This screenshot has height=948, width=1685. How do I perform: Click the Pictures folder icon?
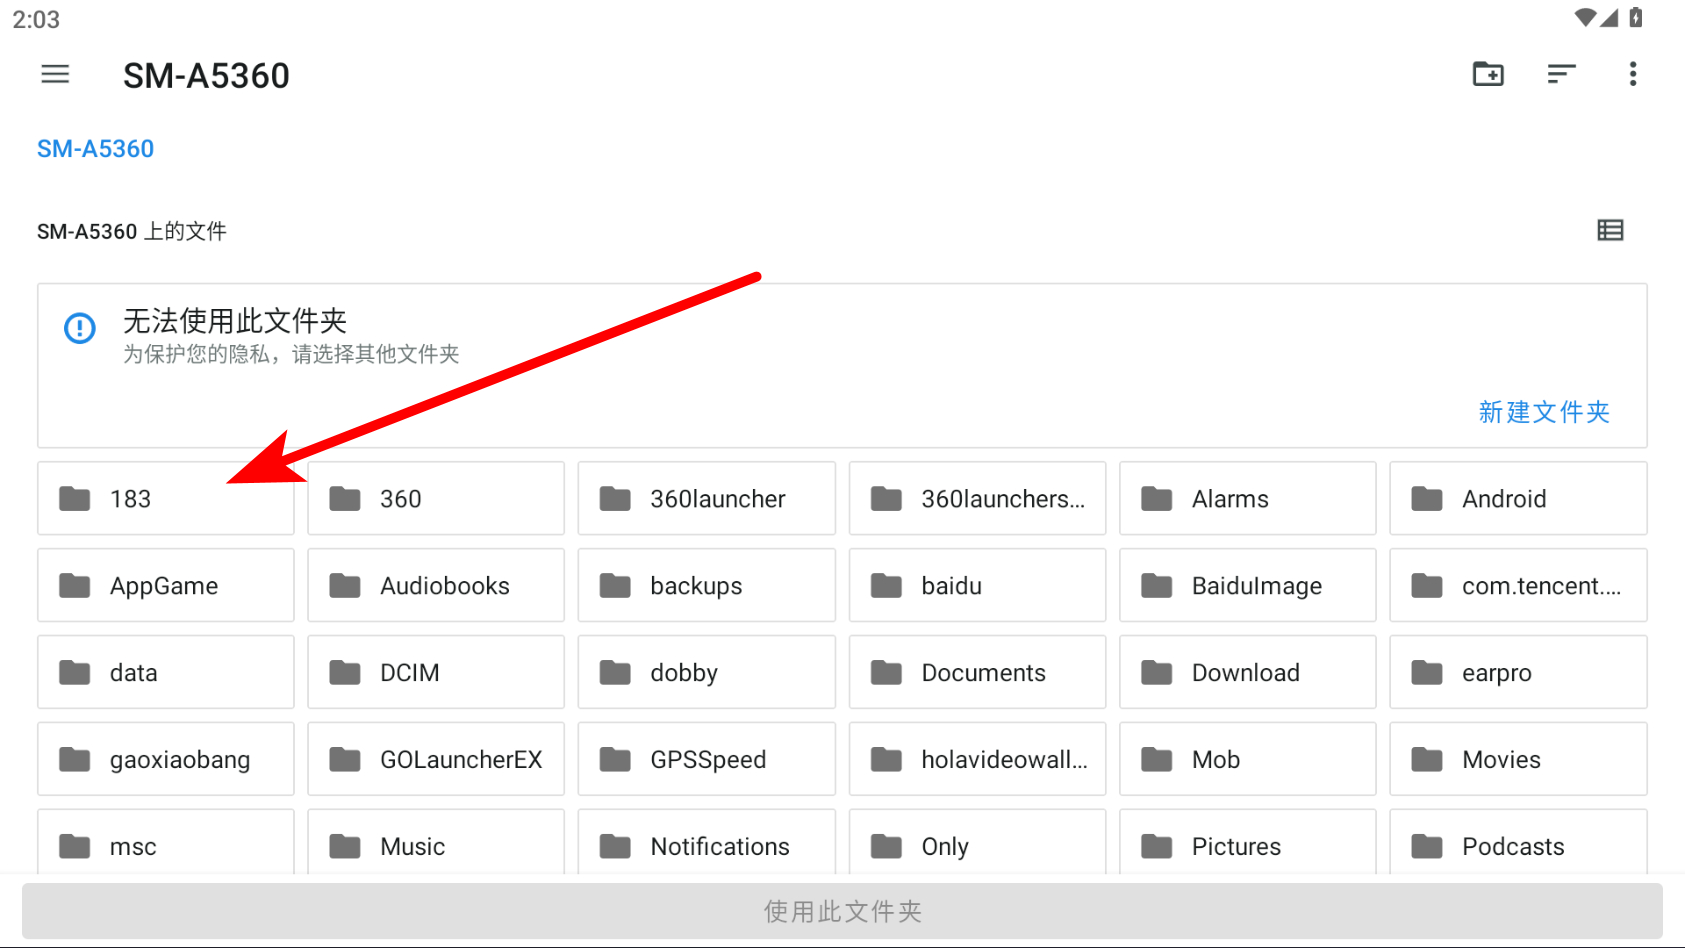pyautogui.click(x=1157, y=847)
